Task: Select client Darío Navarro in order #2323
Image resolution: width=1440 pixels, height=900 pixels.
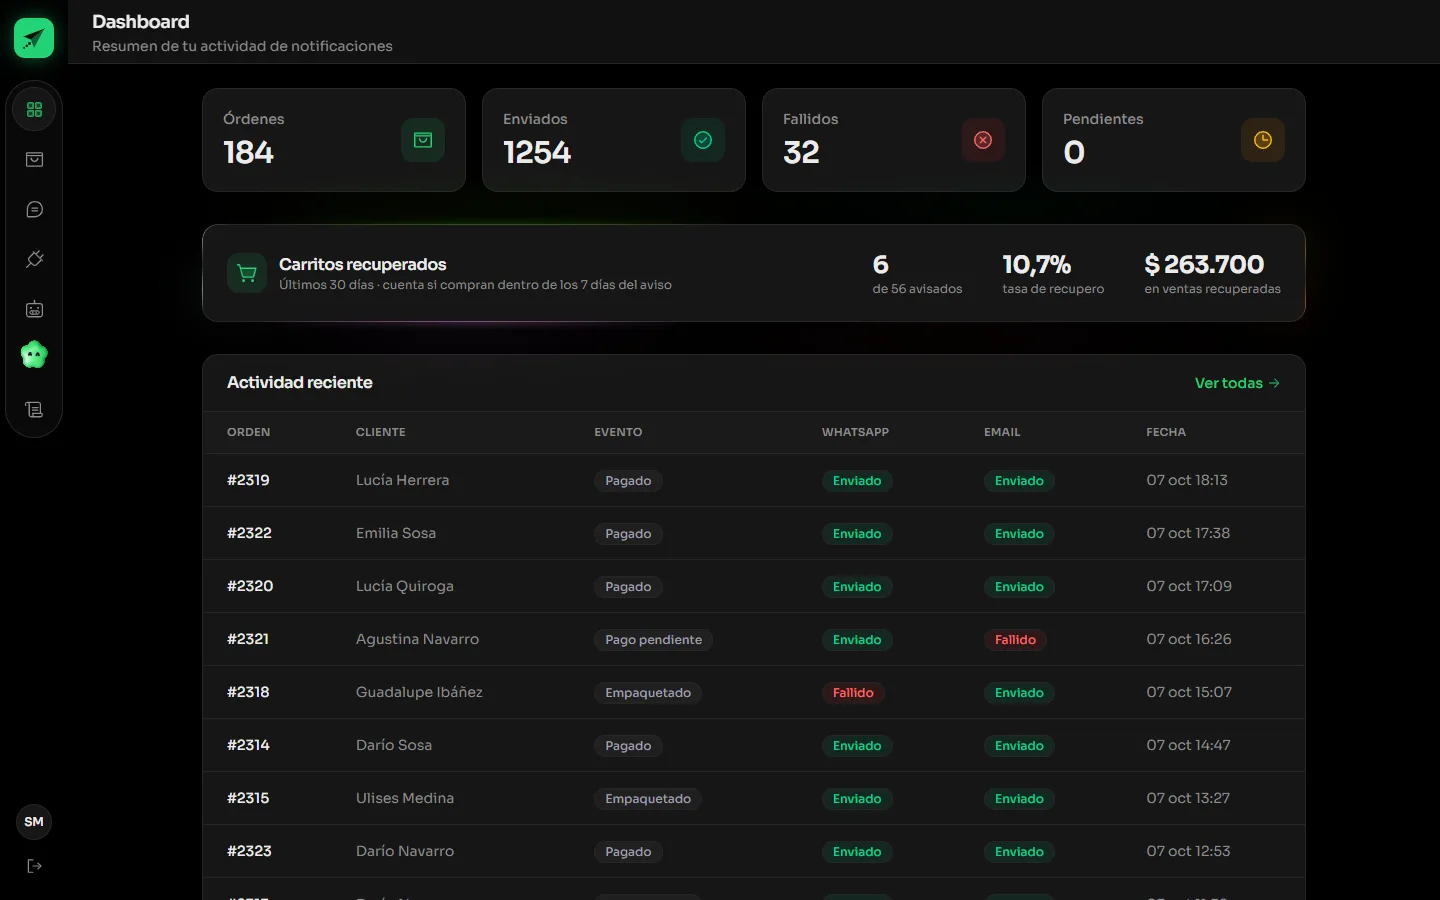Action: [x=405, y=851]
